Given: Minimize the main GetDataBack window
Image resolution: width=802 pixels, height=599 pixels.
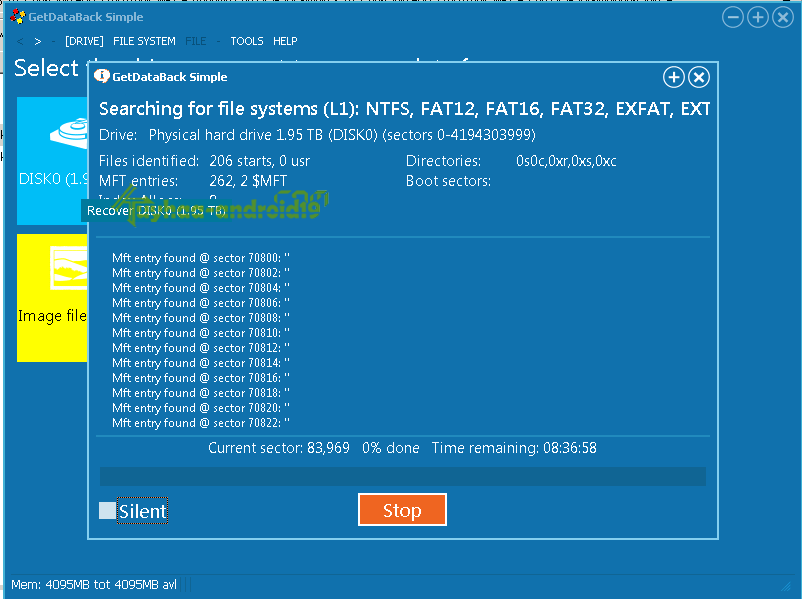Looking at the screenshot, I should tap(732, 17).
